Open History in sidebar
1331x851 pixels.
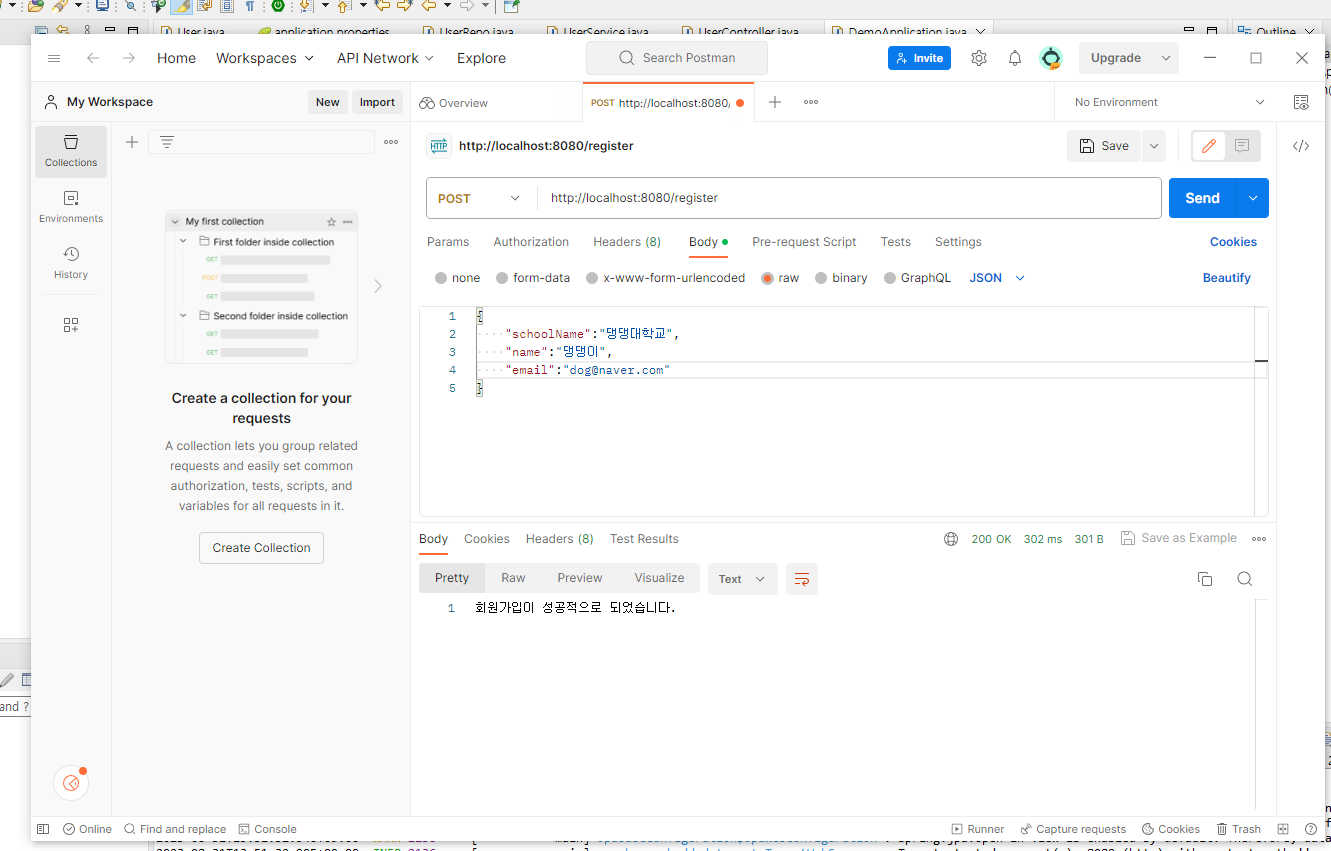(x=71, y=263)
